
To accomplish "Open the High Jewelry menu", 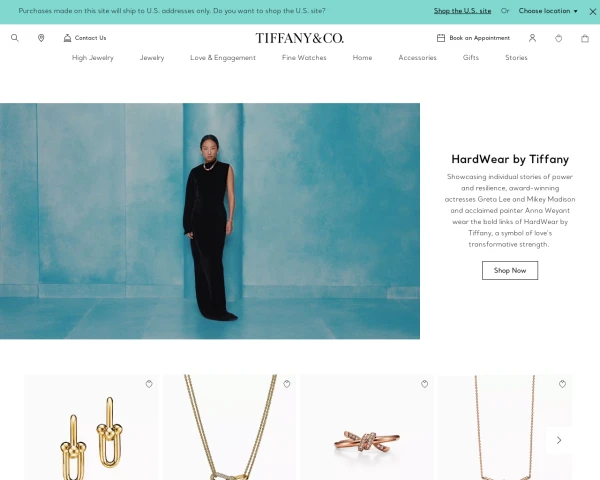I will pyautogui.click(x=93, y=57).
